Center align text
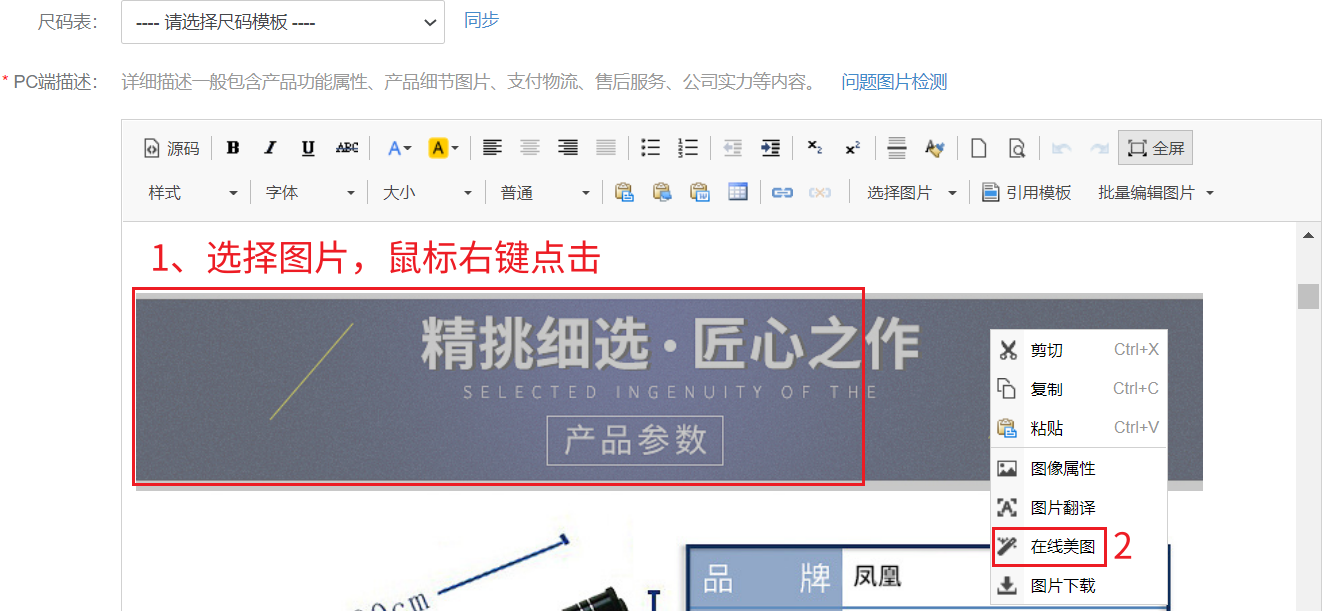The image size is (1330, 611). [x=530, y=148]
